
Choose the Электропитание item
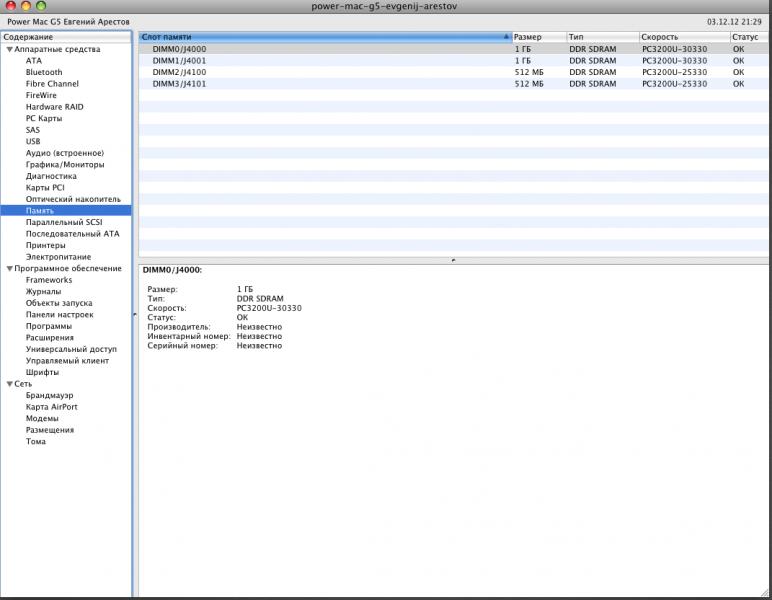click(58, 257)
